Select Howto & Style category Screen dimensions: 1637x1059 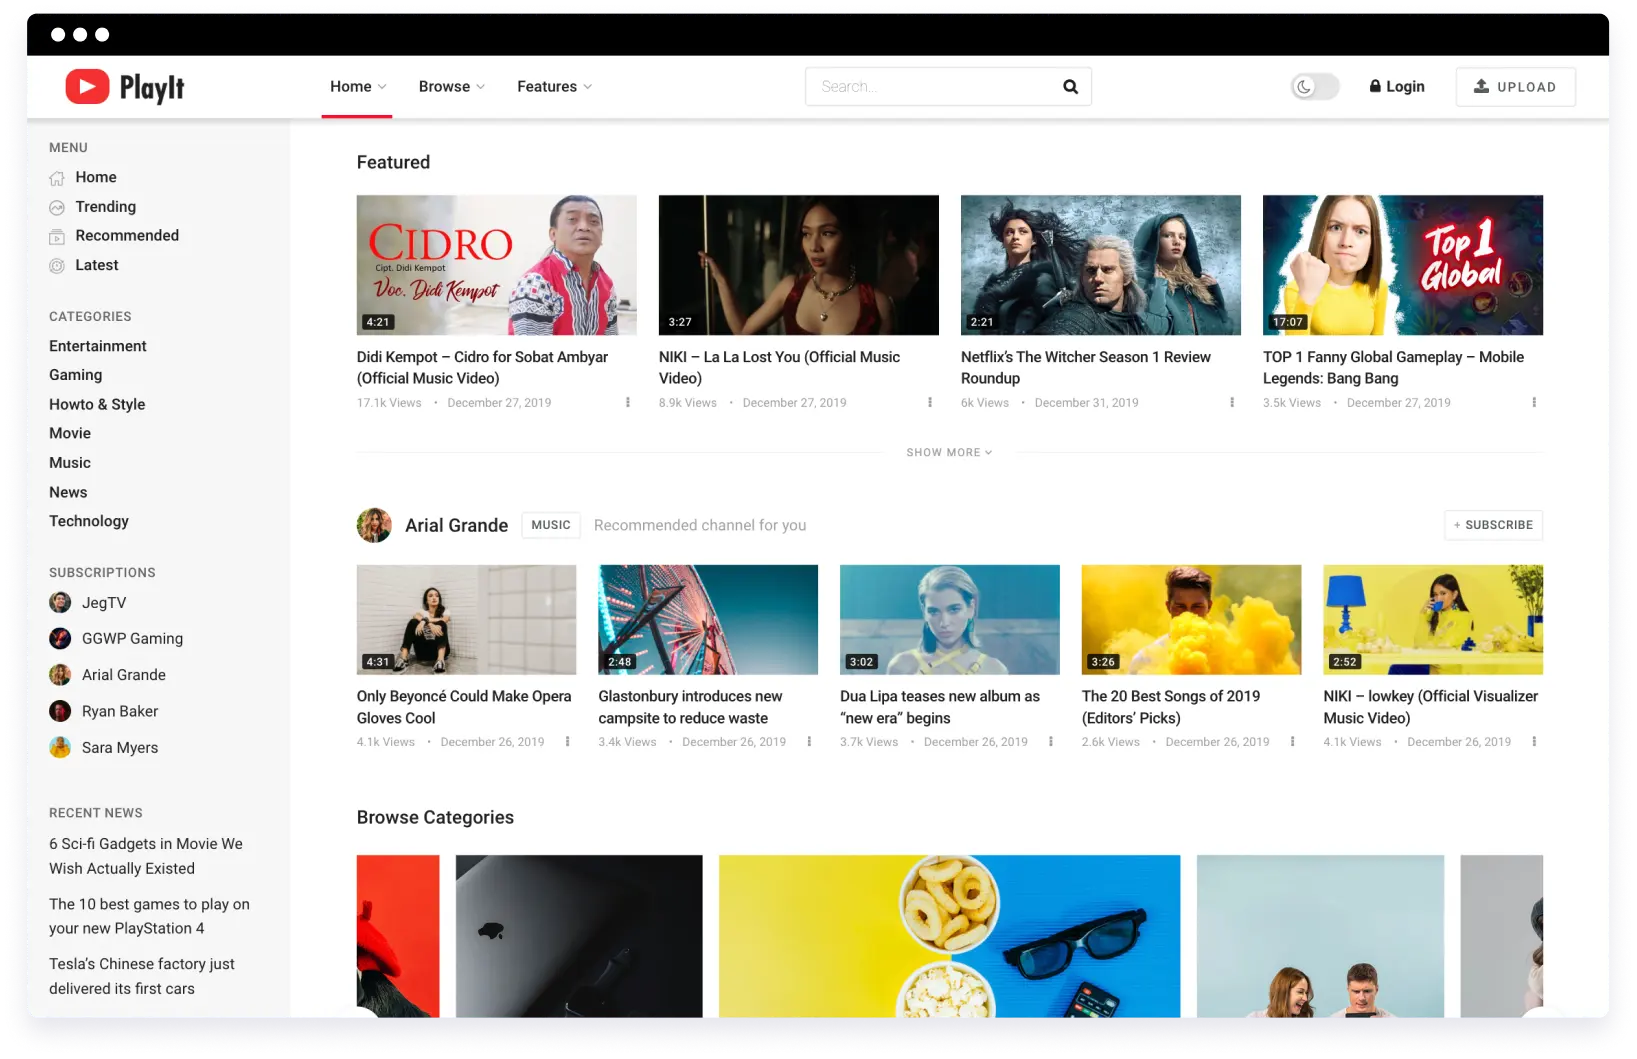click(97, 405)
